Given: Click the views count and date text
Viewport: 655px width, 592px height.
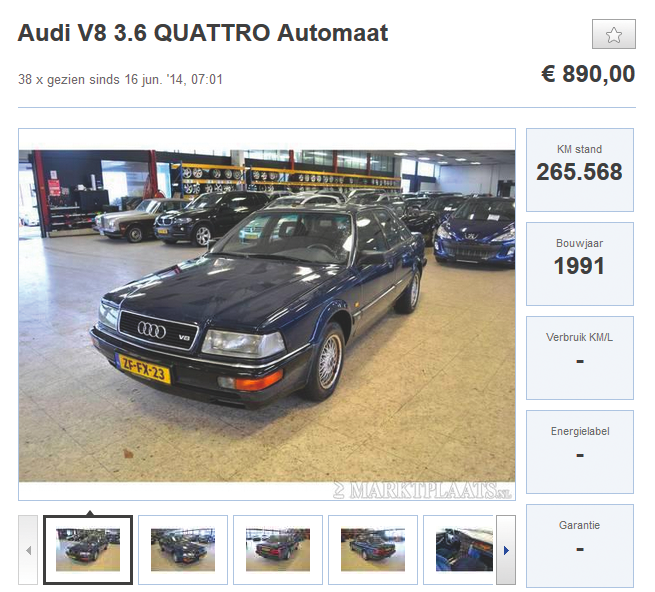Looking at the screenshot, I should [x=120, y=79].
